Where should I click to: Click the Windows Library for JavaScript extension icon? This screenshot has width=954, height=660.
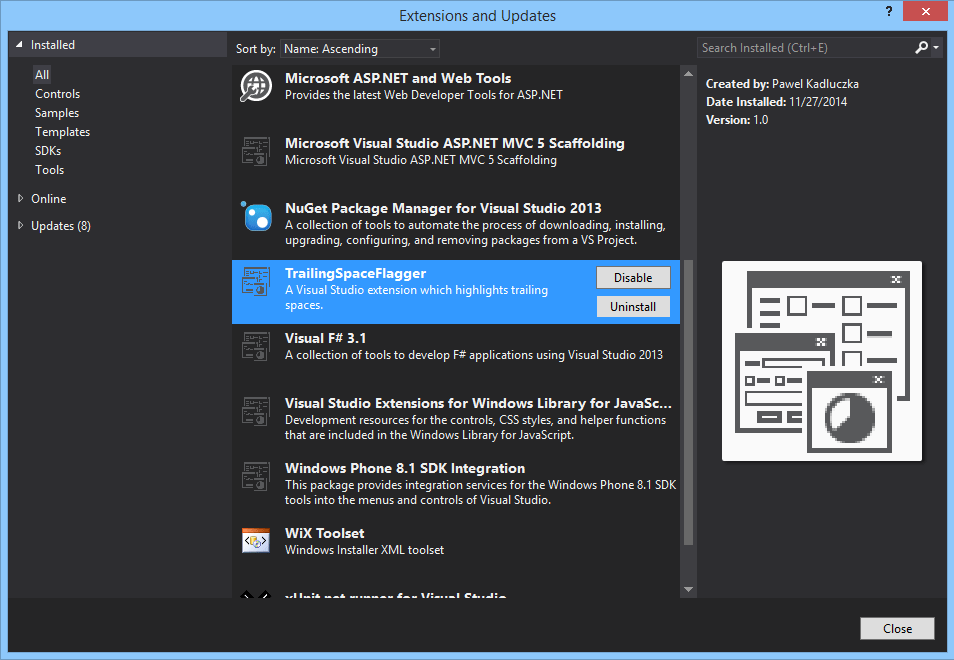click(257, 412)
